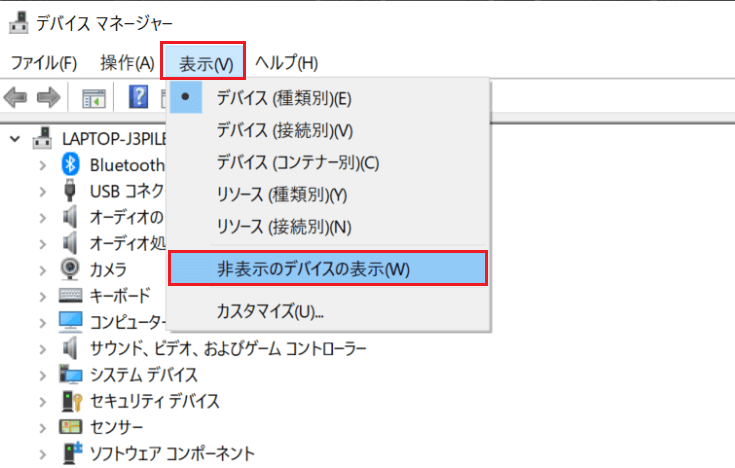Image resolution: width=735 pixels, height=468 pixels.
Task: Expand the ソフトウェア コンポーネント category
Action: pos(43,454)
